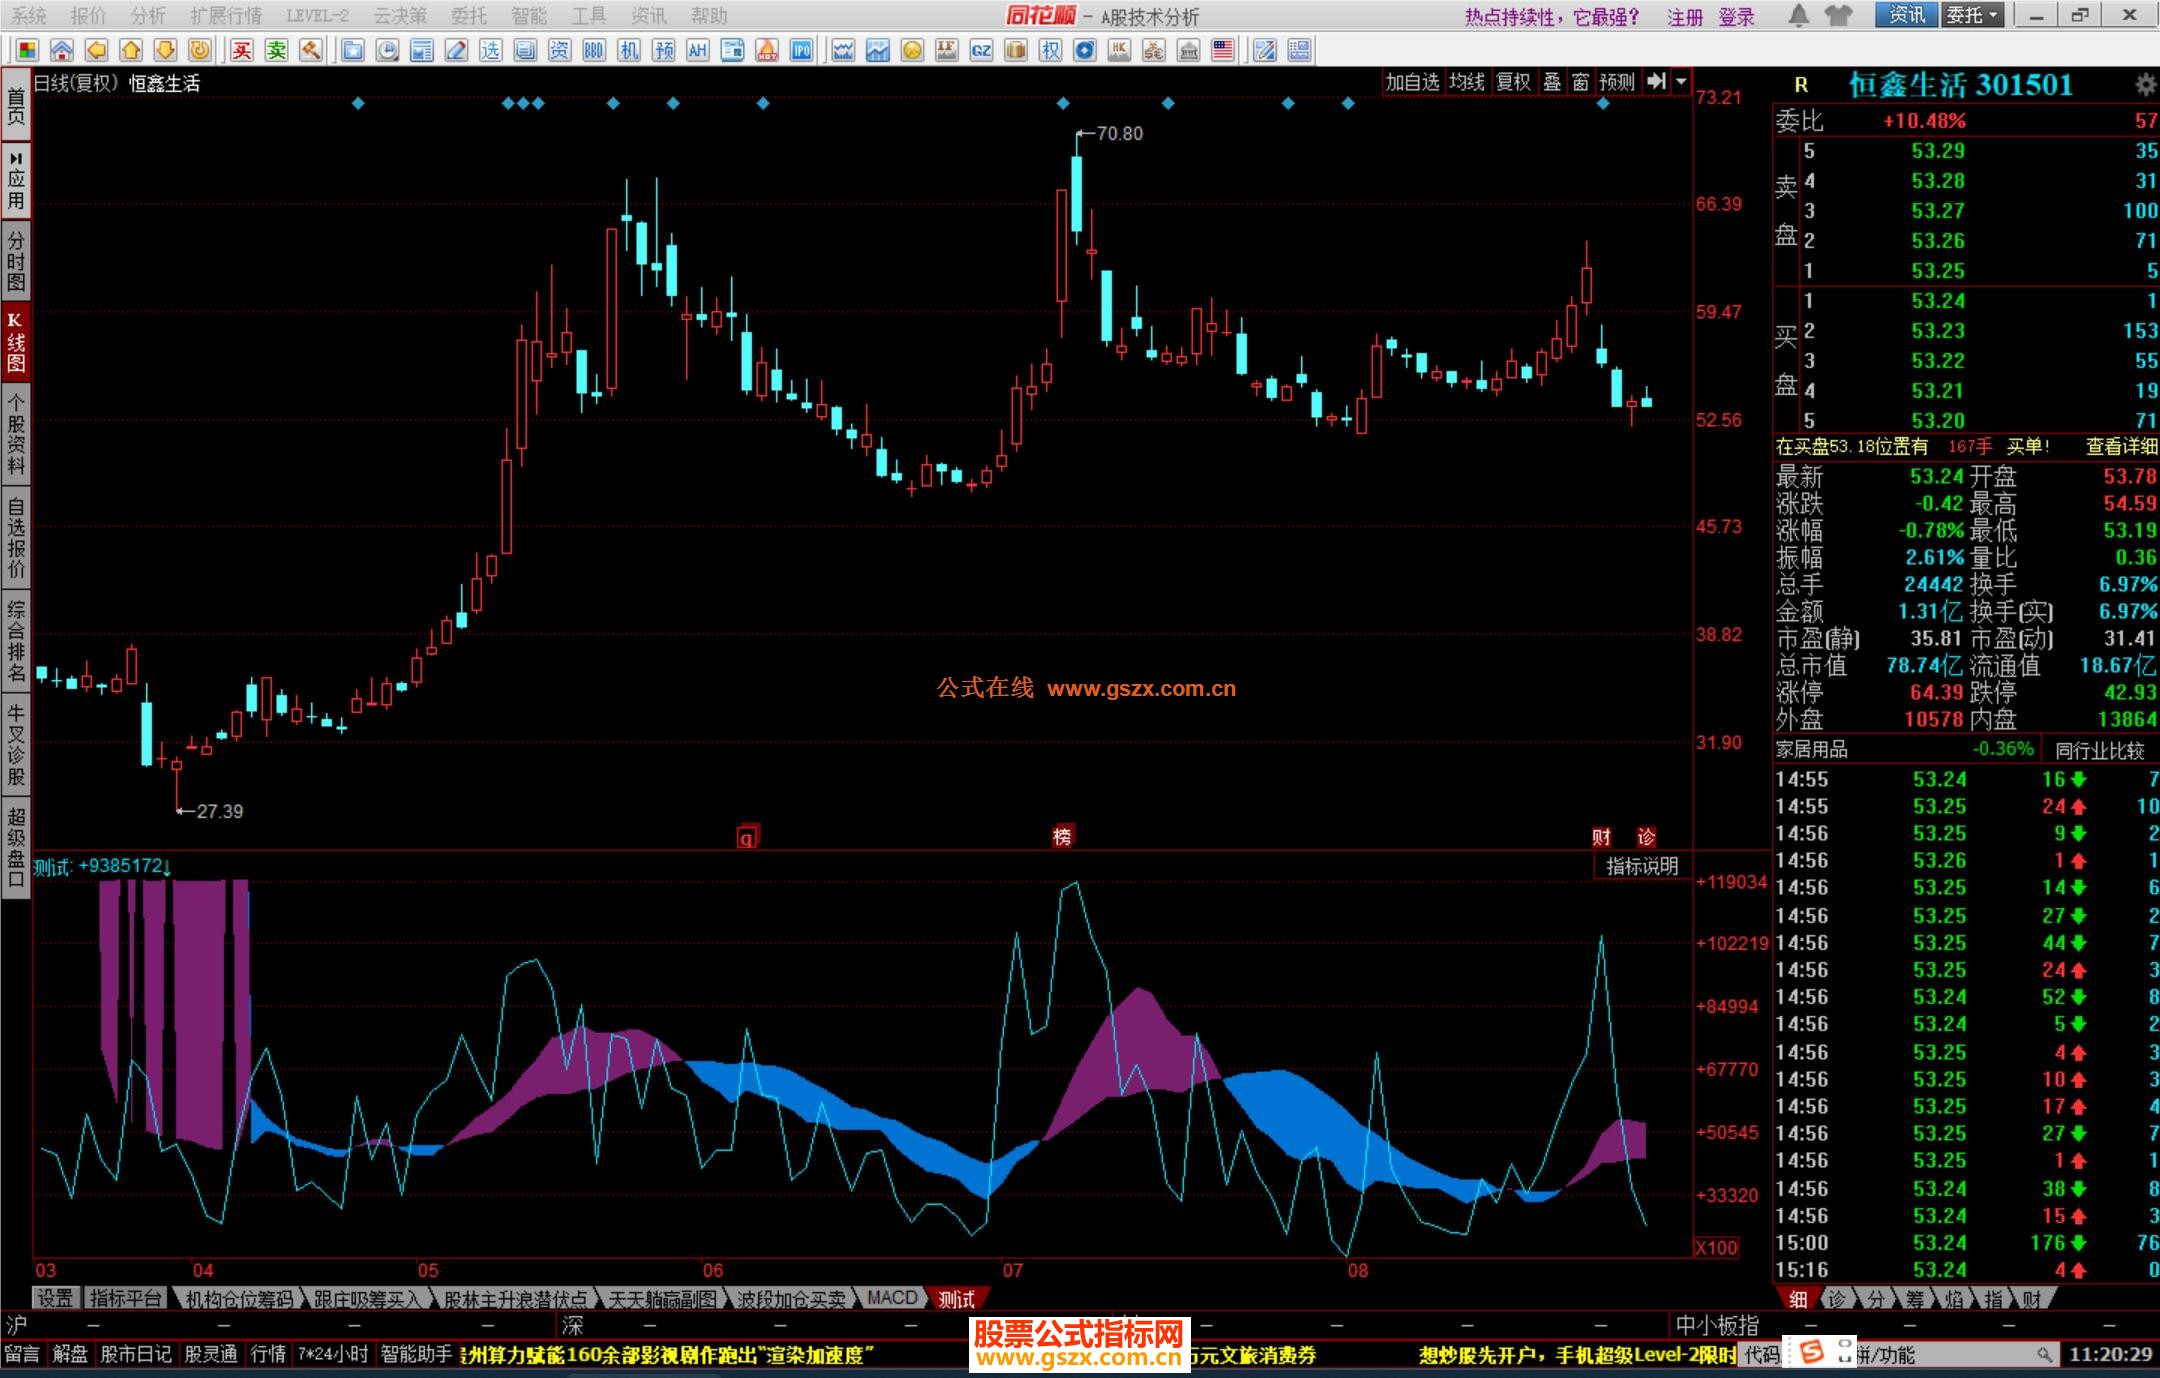The height and width of the screenshot is (1378, 2160).
Task: Click the 70.80 high-price candlestick
Action: coord(1076,195)
